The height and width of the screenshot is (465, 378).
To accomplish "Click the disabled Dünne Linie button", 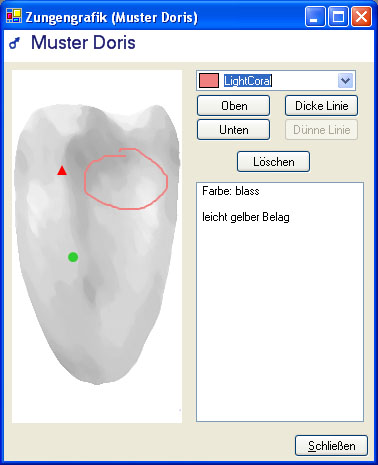I will (x=321, y=130).
